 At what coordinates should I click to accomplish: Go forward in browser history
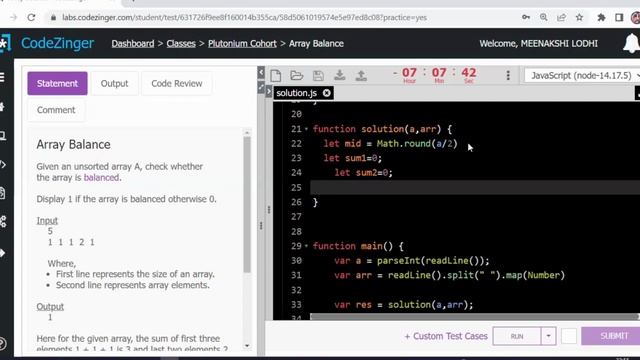tap(13, 18)
